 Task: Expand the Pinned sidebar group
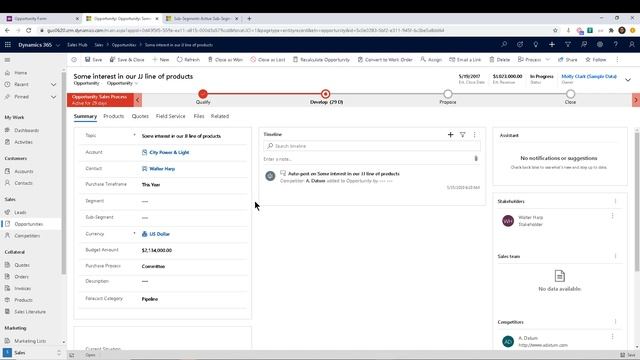click(x=53, y=97)
